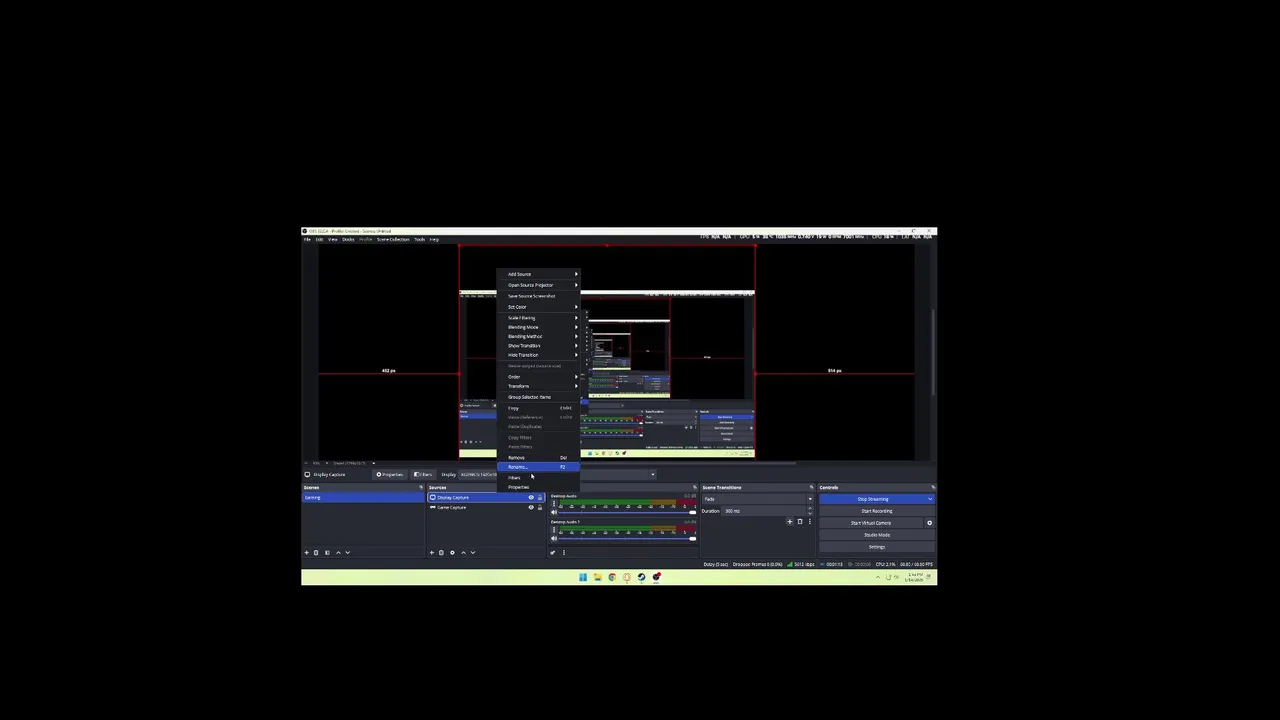Screen dimensions: 1280x720
Task: Expand the Set Color submenu
Action: click(x=537, y=307)
